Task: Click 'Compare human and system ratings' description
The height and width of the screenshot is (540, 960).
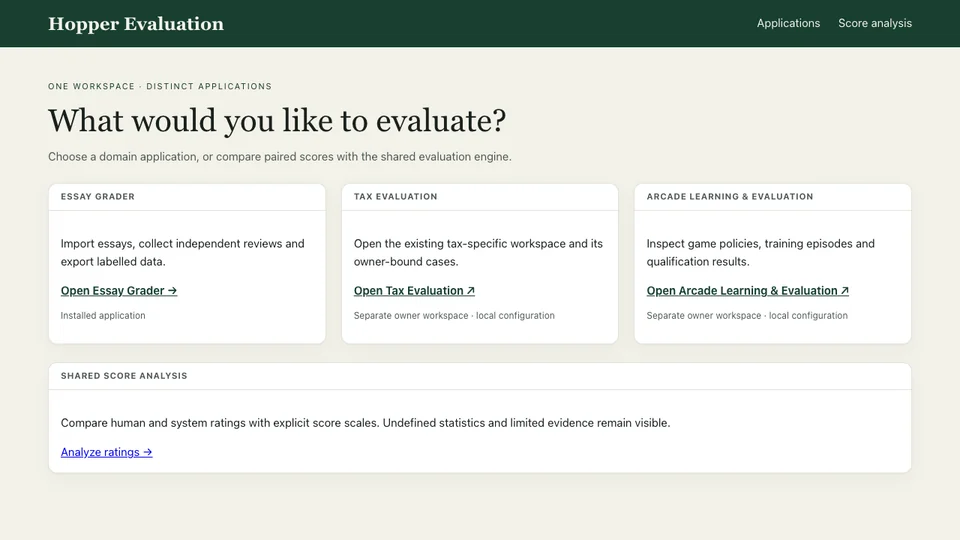Action: click(366, 423)
